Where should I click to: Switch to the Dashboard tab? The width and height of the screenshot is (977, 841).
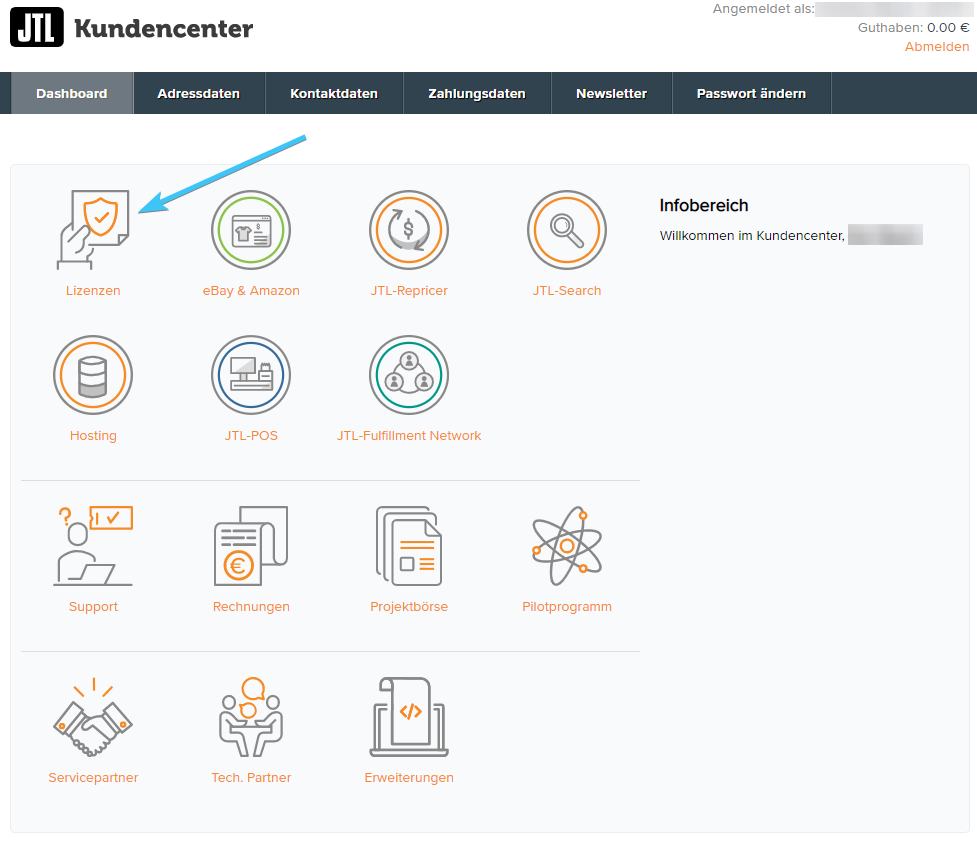point(72,93)
